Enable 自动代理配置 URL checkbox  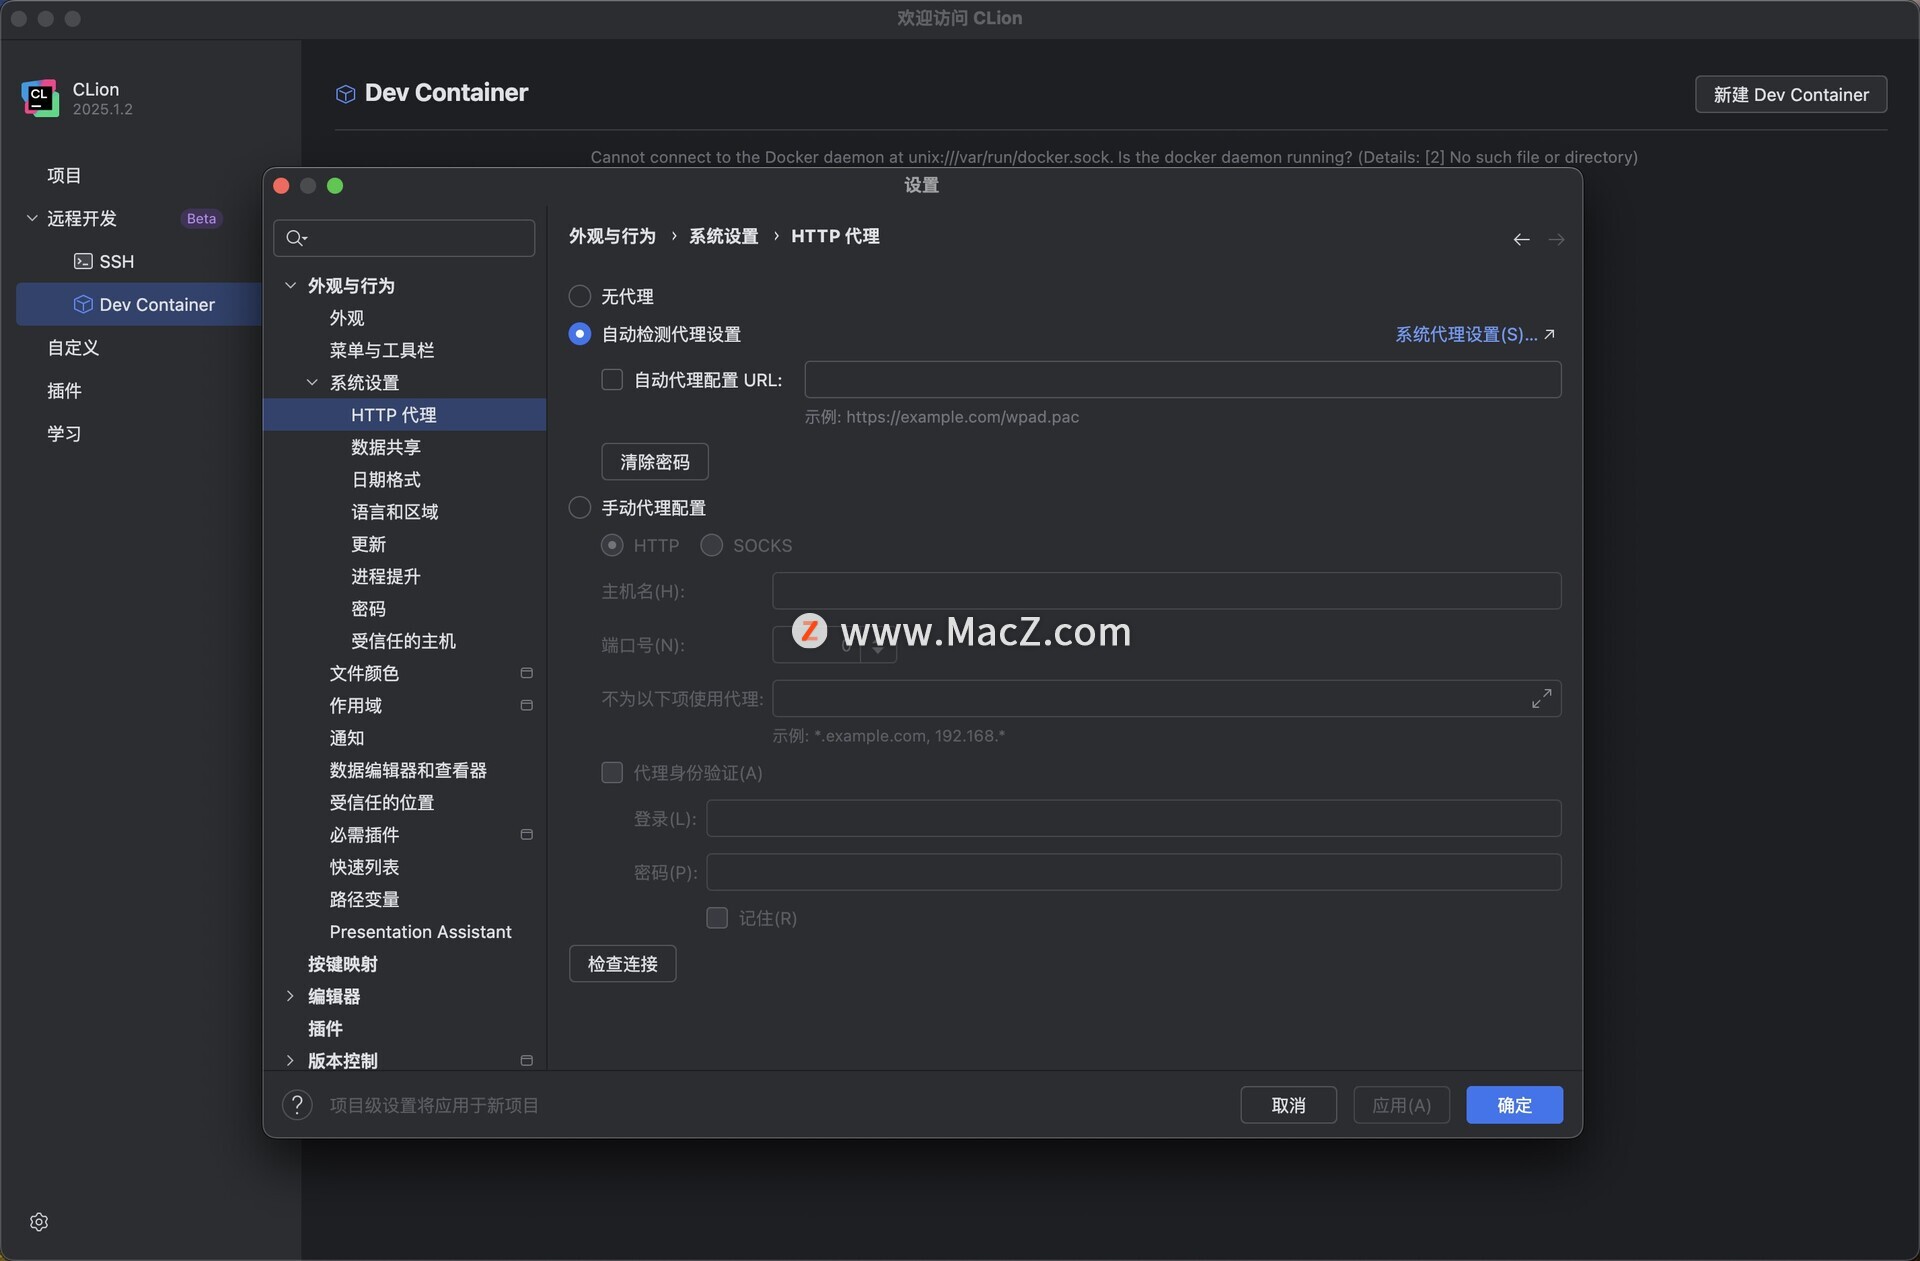pyautogui.click(x=612, y=380)
